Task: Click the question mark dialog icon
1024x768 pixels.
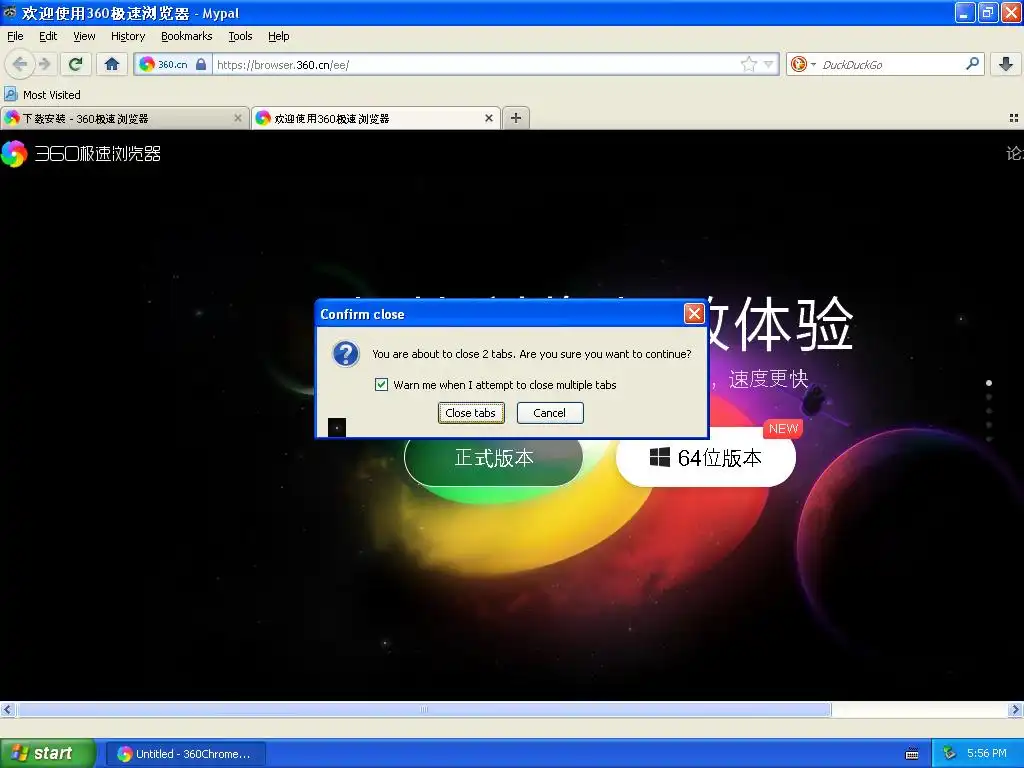Action: [x=345, y=354]
